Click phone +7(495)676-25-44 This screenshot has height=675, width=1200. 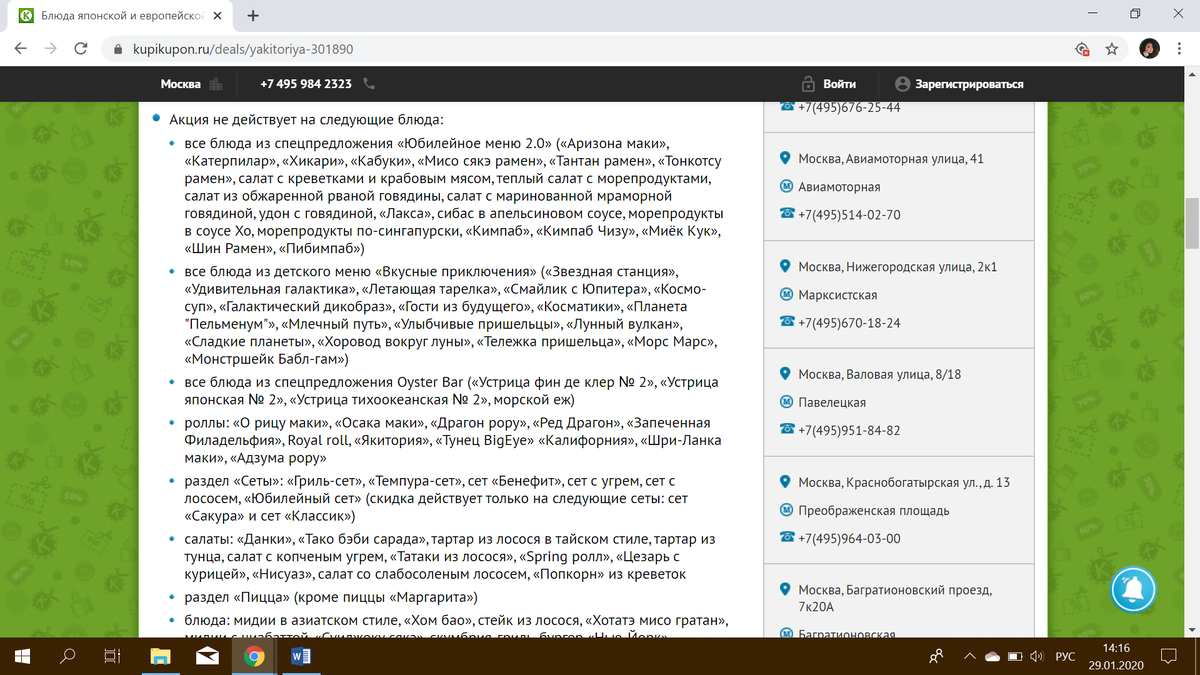pos(849,107)
